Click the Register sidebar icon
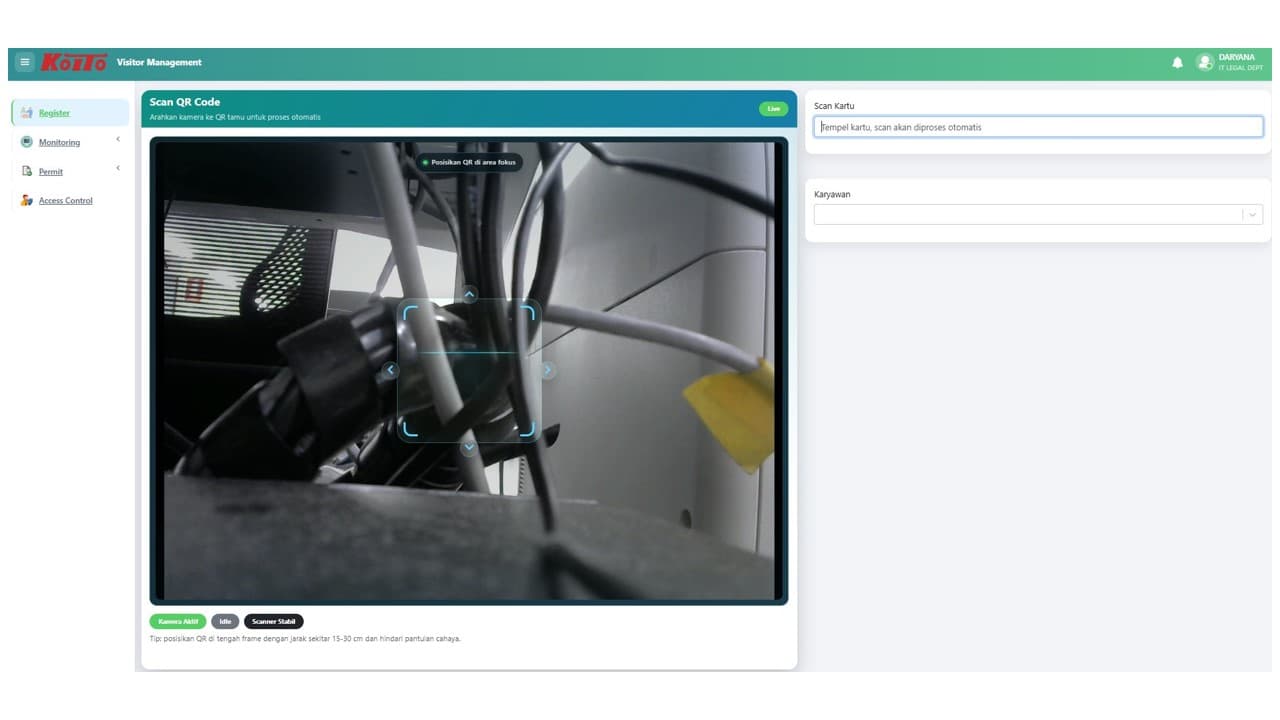The height and width of the screenshot is (720, 1280). [x=27, y=113]
